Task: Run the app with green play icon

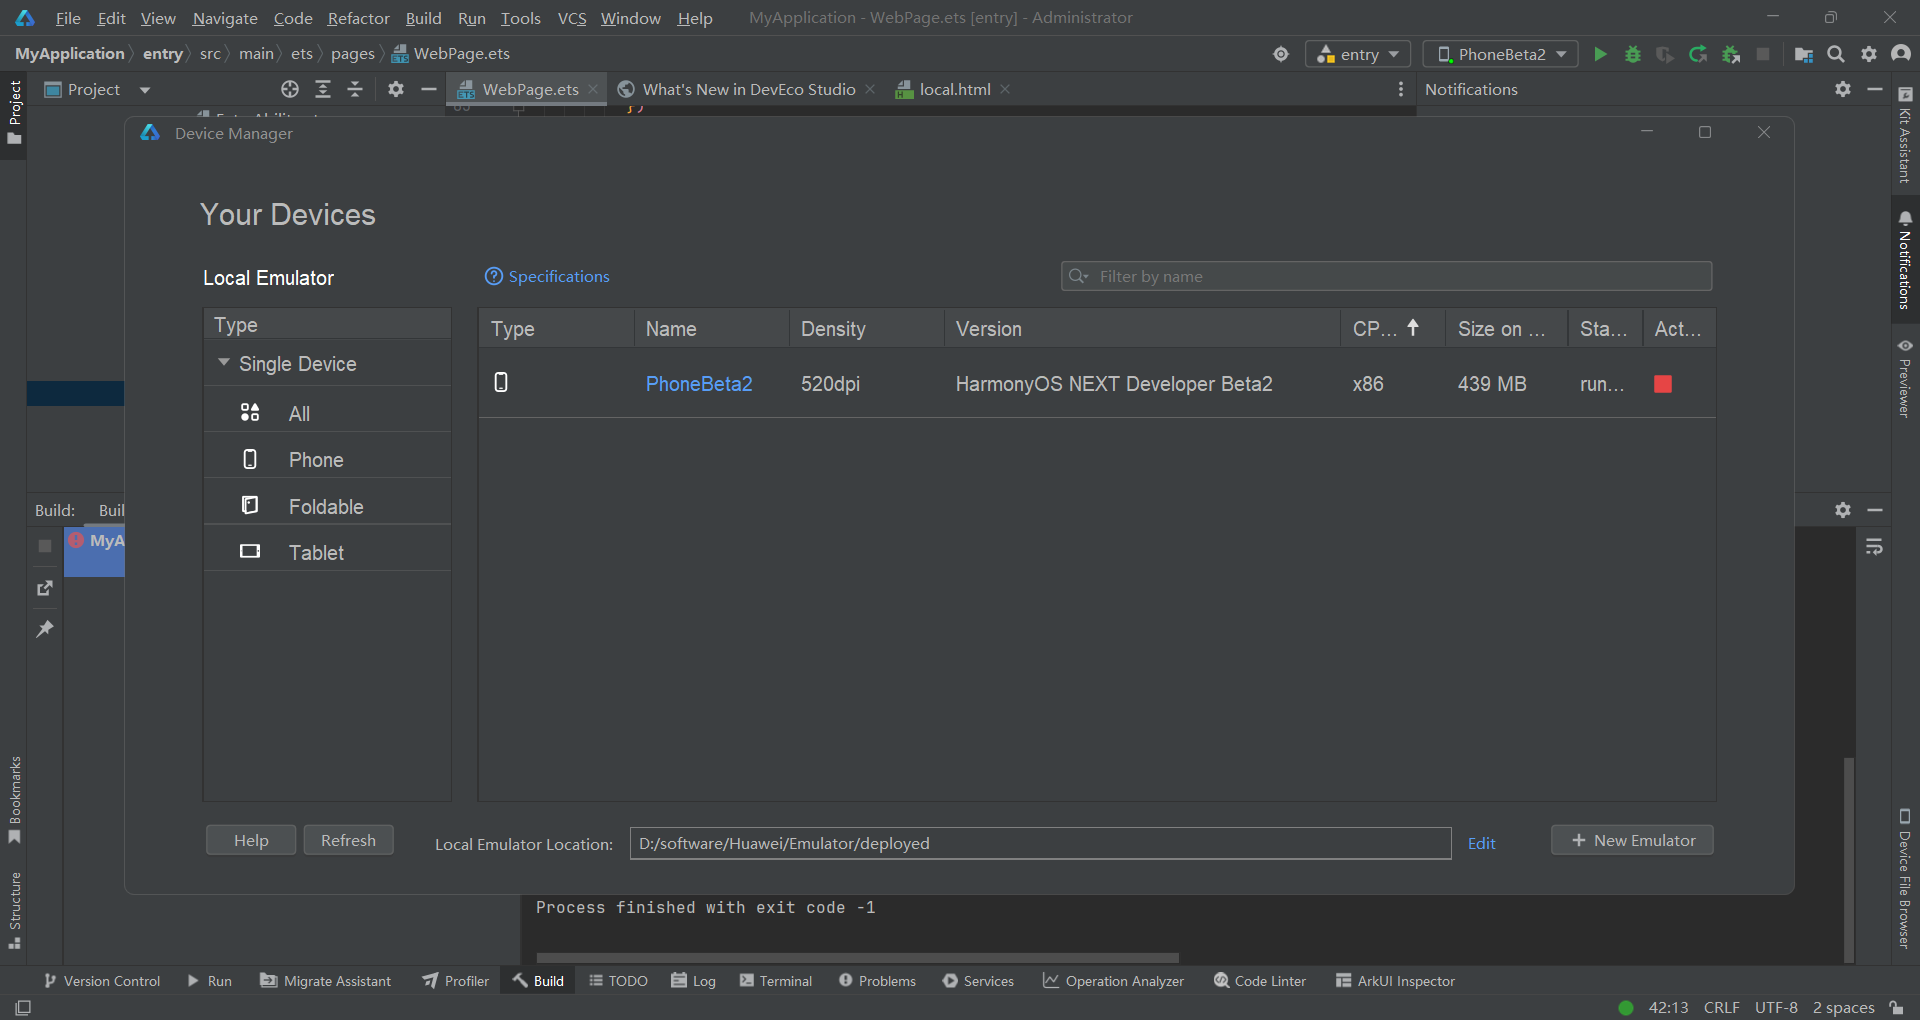Action: tap(1600, 54)
